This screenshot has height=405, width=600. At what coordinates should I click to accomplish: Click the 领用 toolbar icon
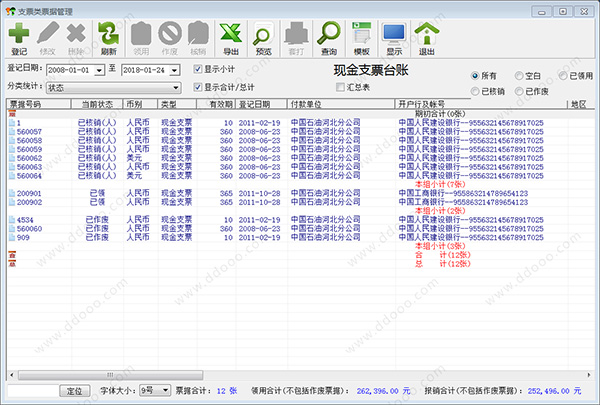(141, 33)
